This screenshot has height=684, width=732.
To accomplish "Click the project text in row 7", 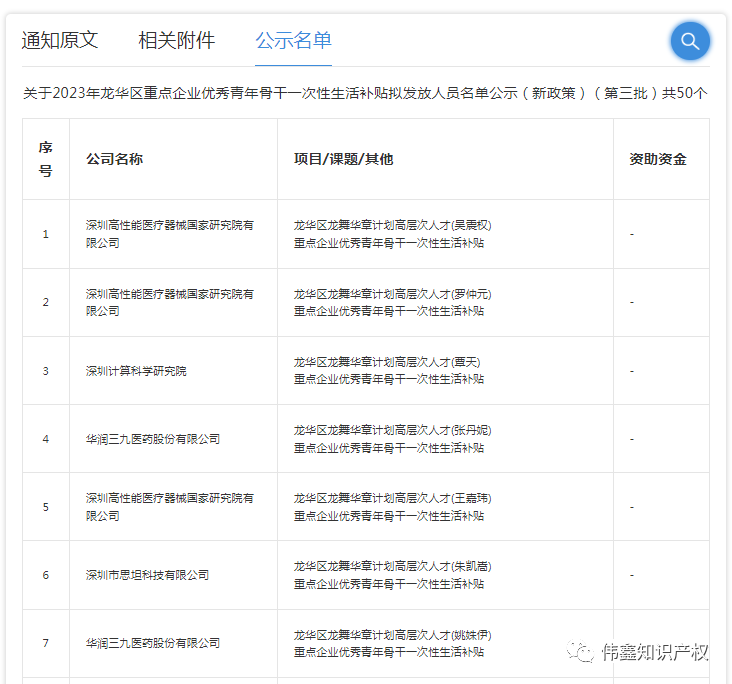I will (x=393, y=643).
